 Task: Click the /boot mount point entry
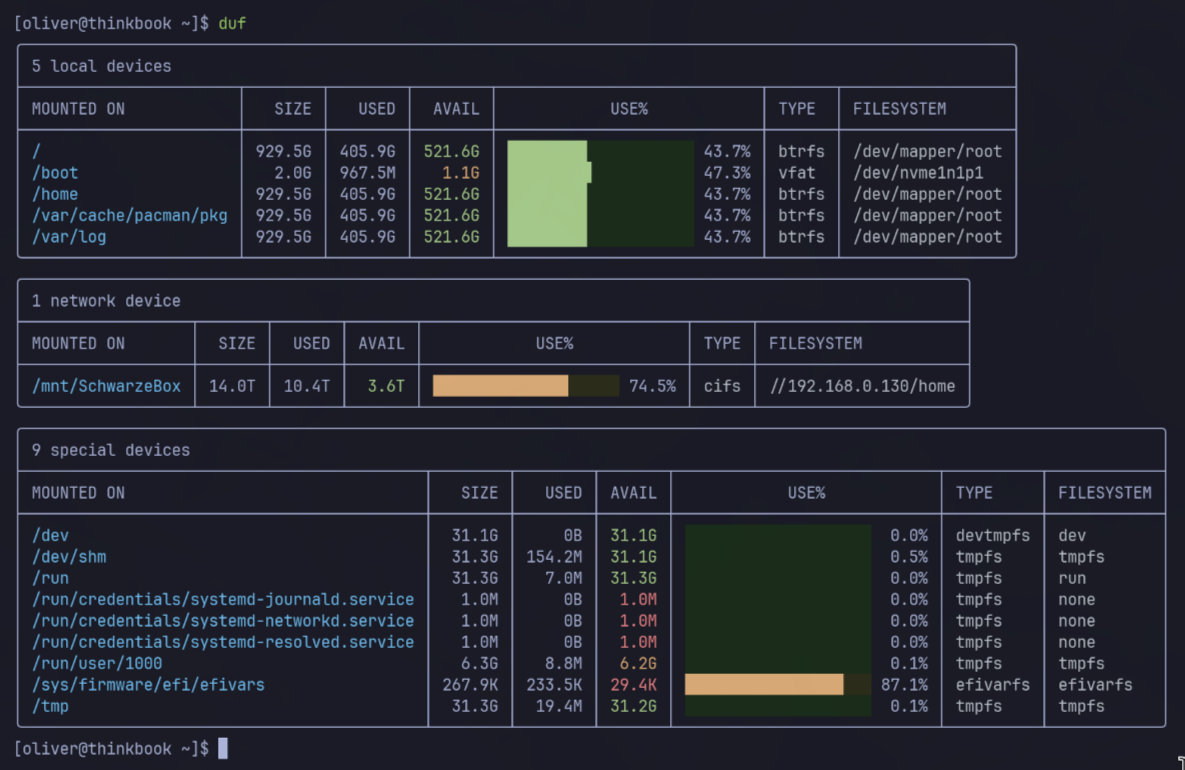(55, 173)
